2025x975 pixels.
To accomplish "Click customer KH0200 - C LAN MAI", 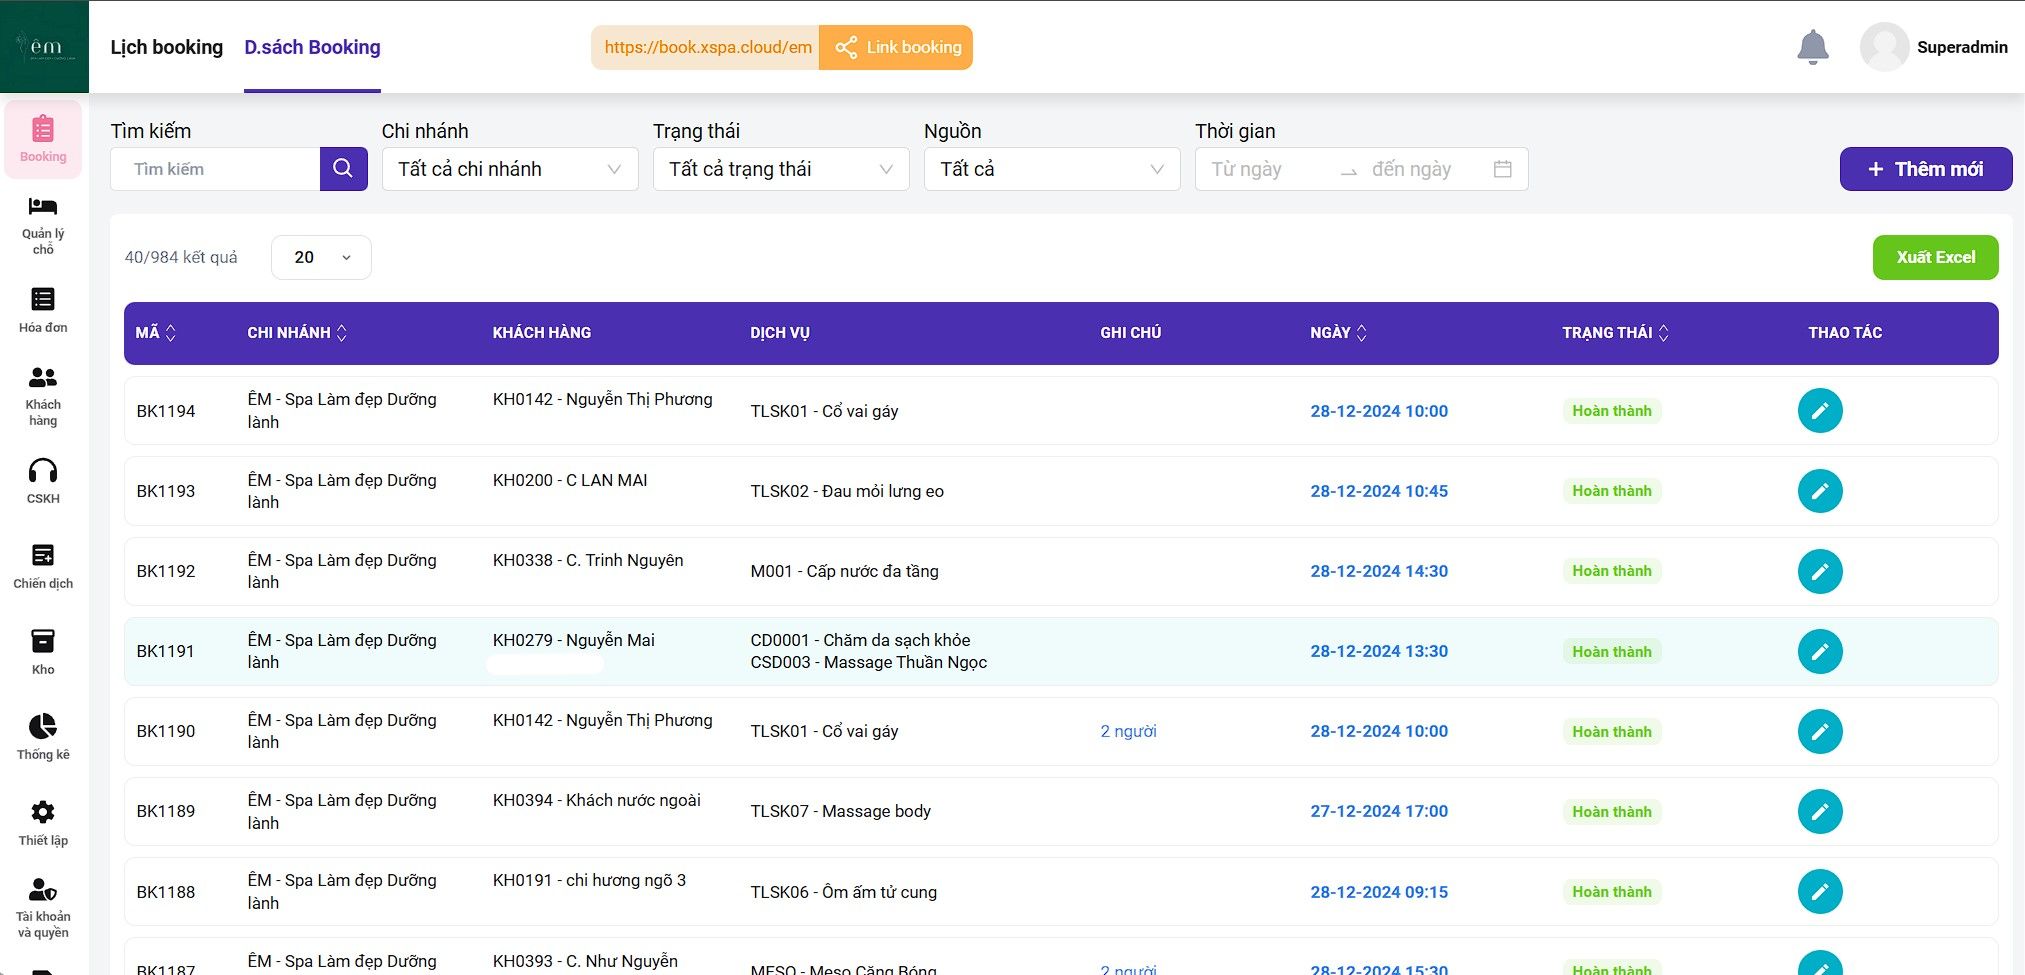I will [570, 480].
